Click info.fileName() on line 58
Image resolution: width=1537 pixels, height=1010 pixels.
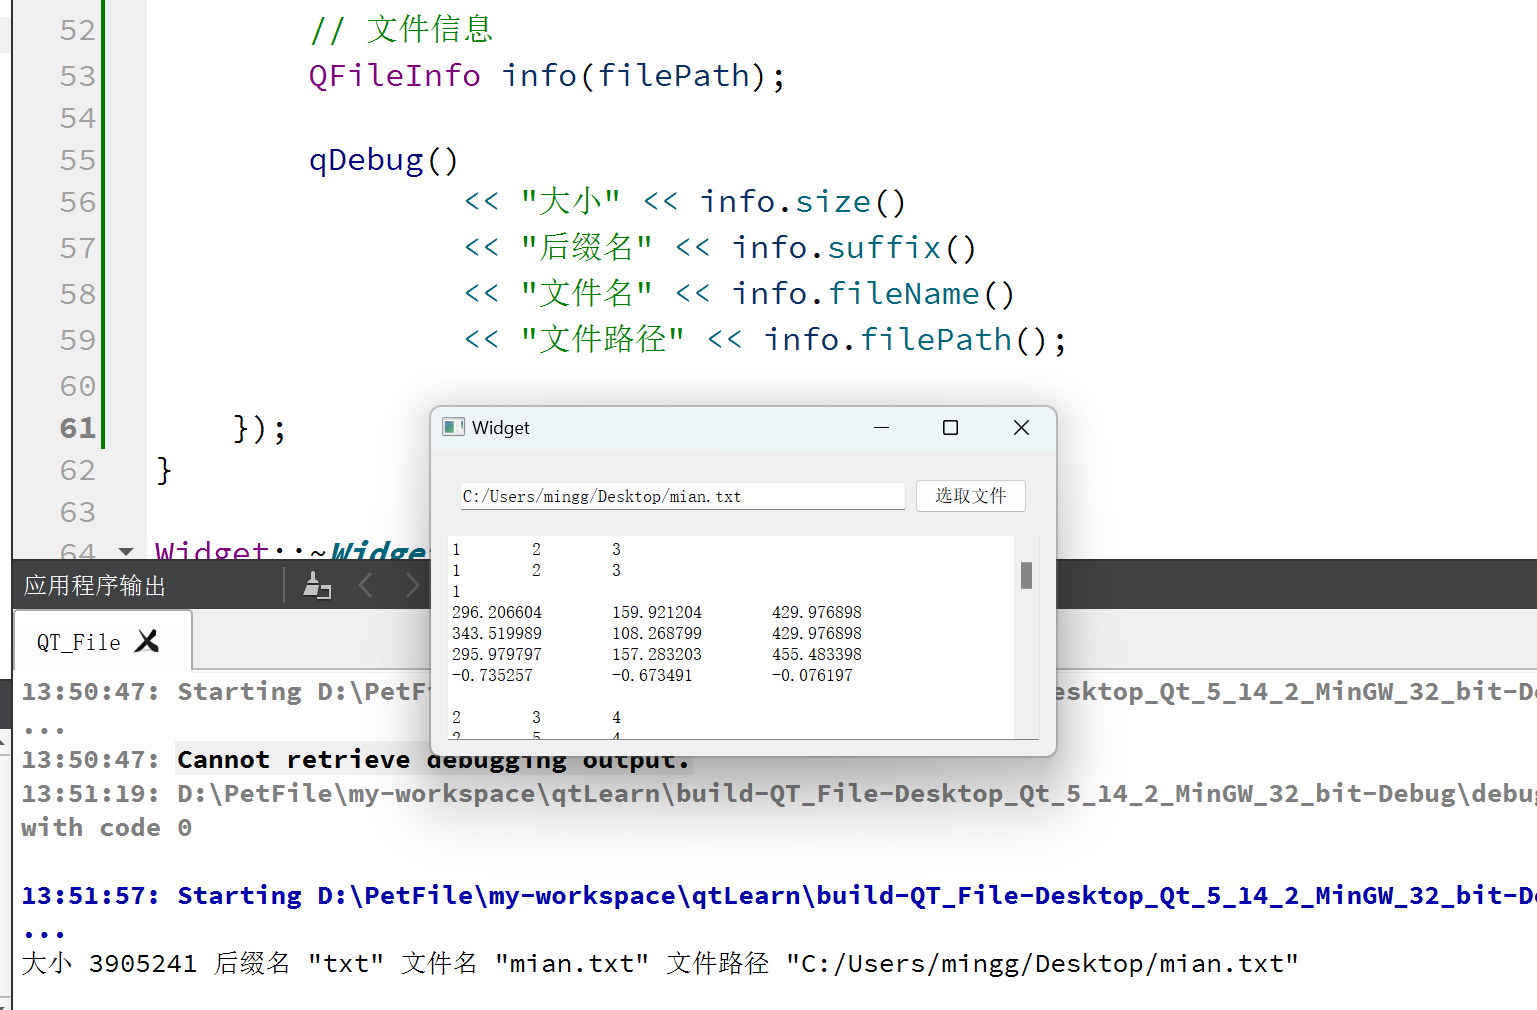click(872, 294)
